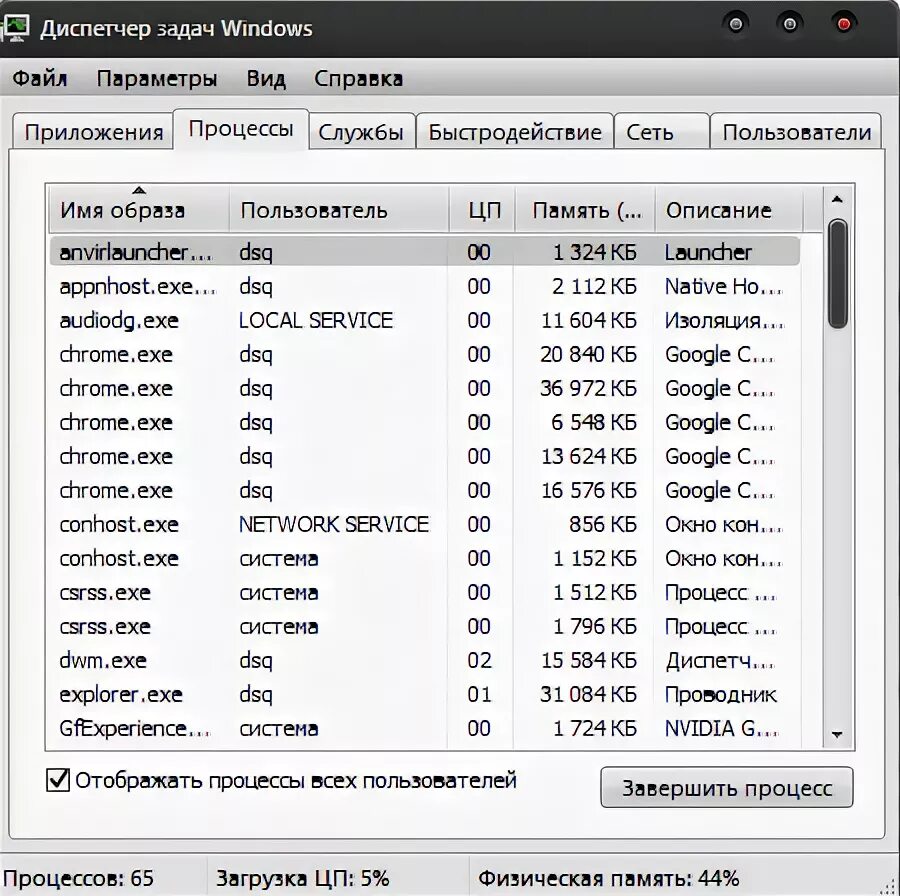Click the scroll down arrow of process list
This screenshot has width=900, height=896.
coord(837,734)
